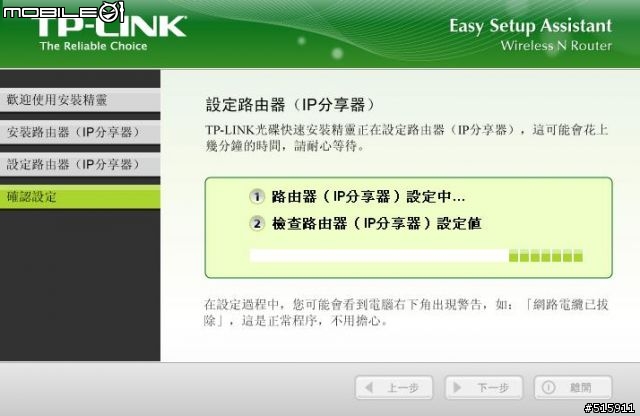Click the 檢查路由器（IP分享器）設定值 status line
The height and width of the screenshot is (416, 640).
[x=377, y=224]
